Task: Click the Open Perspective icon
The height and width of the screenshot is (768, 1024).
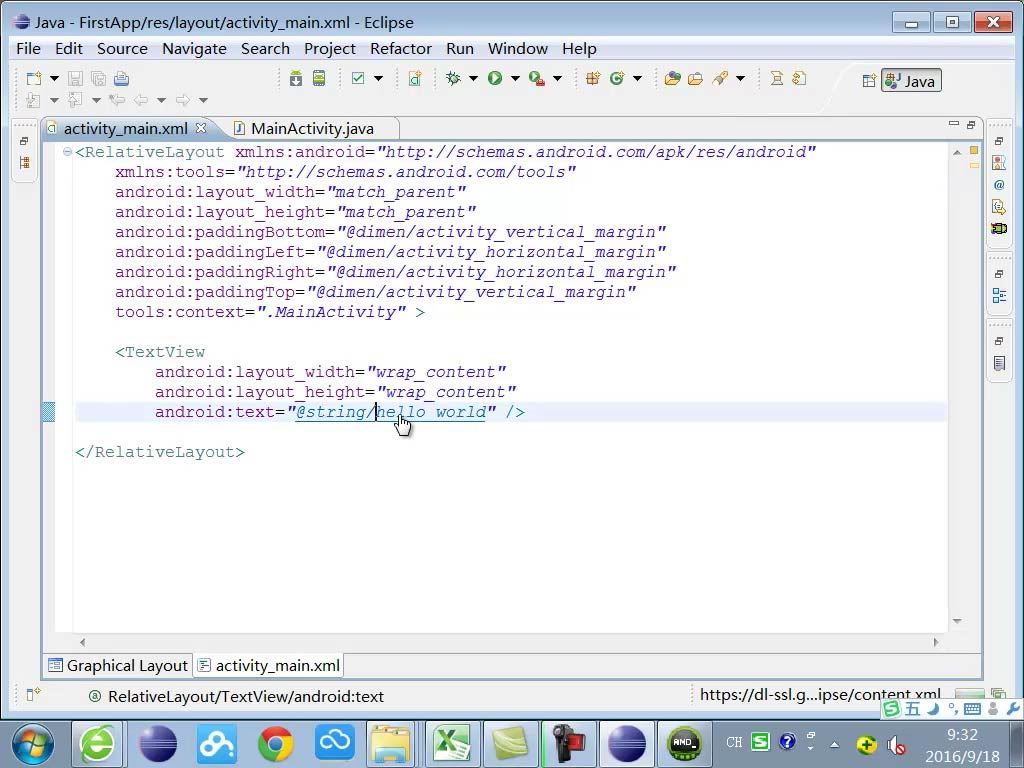Action: (869, 81)
